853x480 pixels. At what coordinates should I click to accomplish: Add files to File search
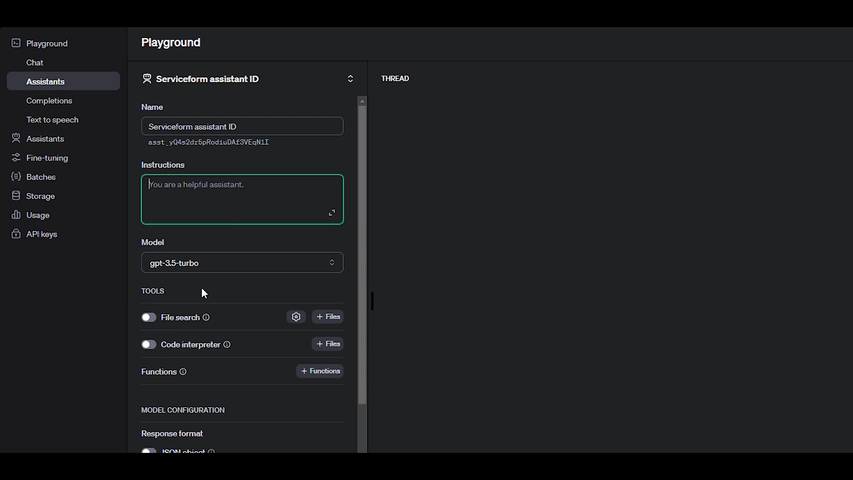tap(327, 317)
